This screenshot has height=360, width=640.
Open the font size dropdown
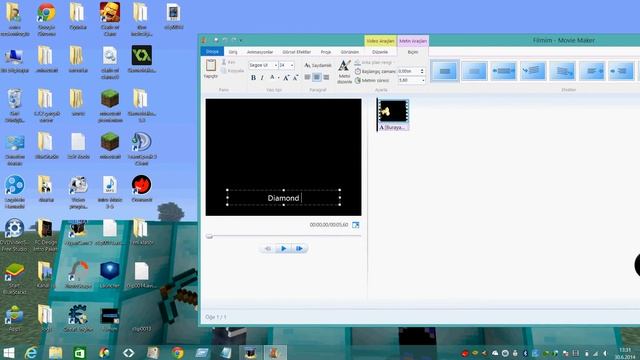click(292, 65)
